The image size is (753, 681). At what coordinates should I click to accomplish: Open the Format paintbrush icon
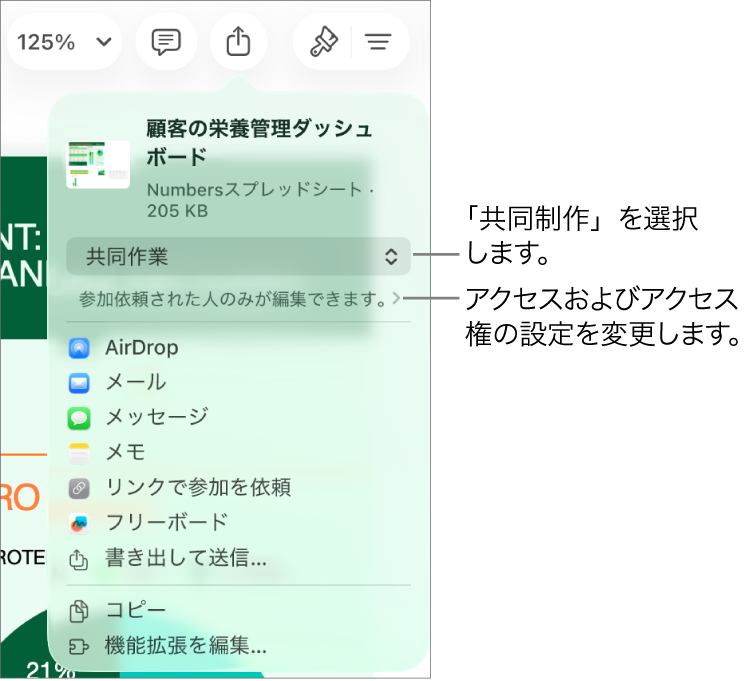324,42
